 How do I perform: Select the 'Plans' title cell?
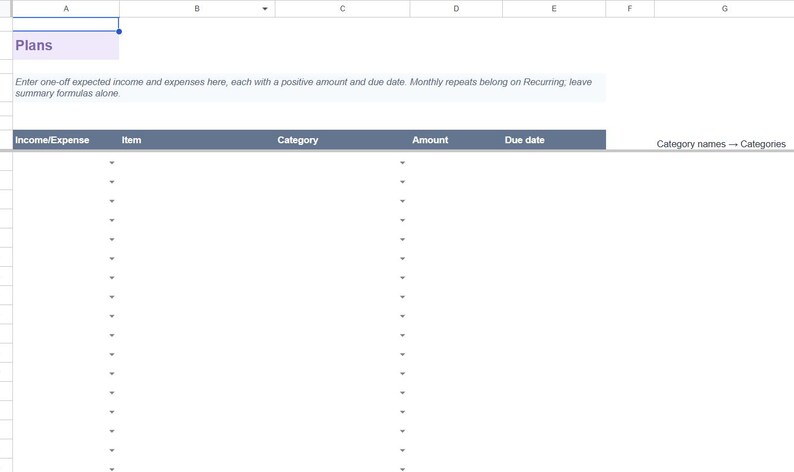point(66,46)
